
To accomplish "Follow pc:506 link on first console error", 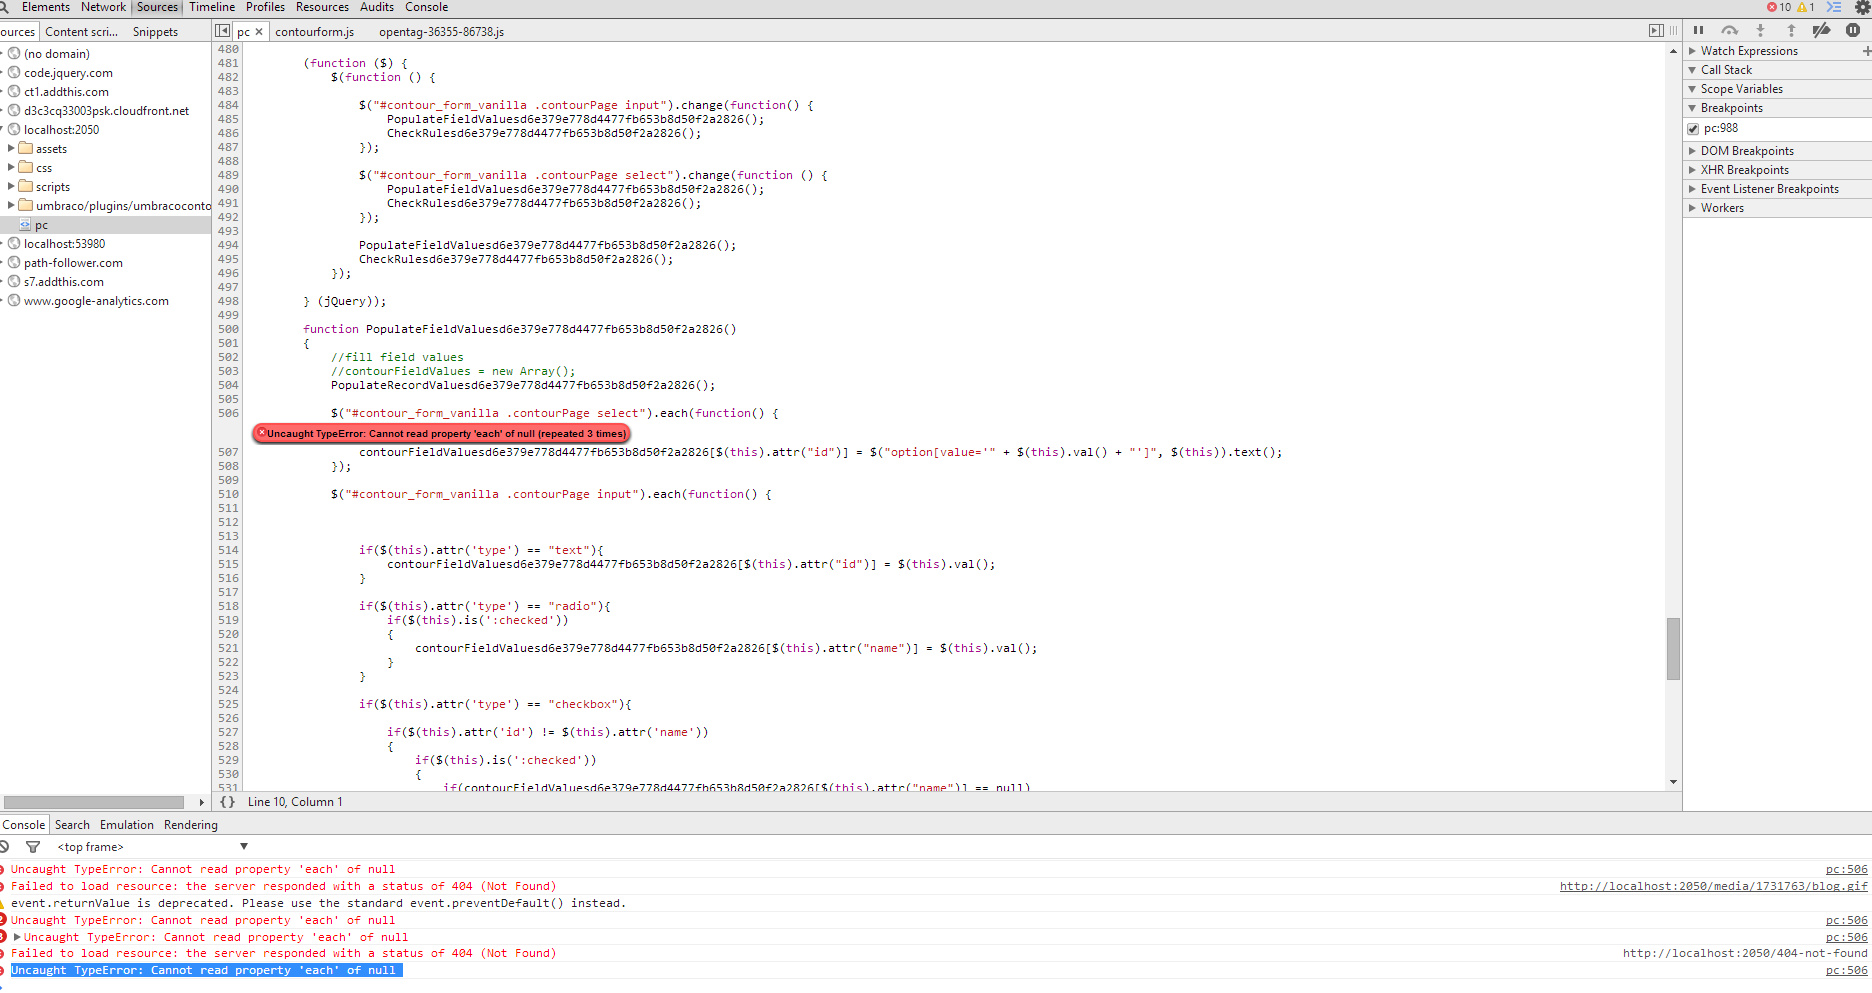I will tap(1847, 870).
